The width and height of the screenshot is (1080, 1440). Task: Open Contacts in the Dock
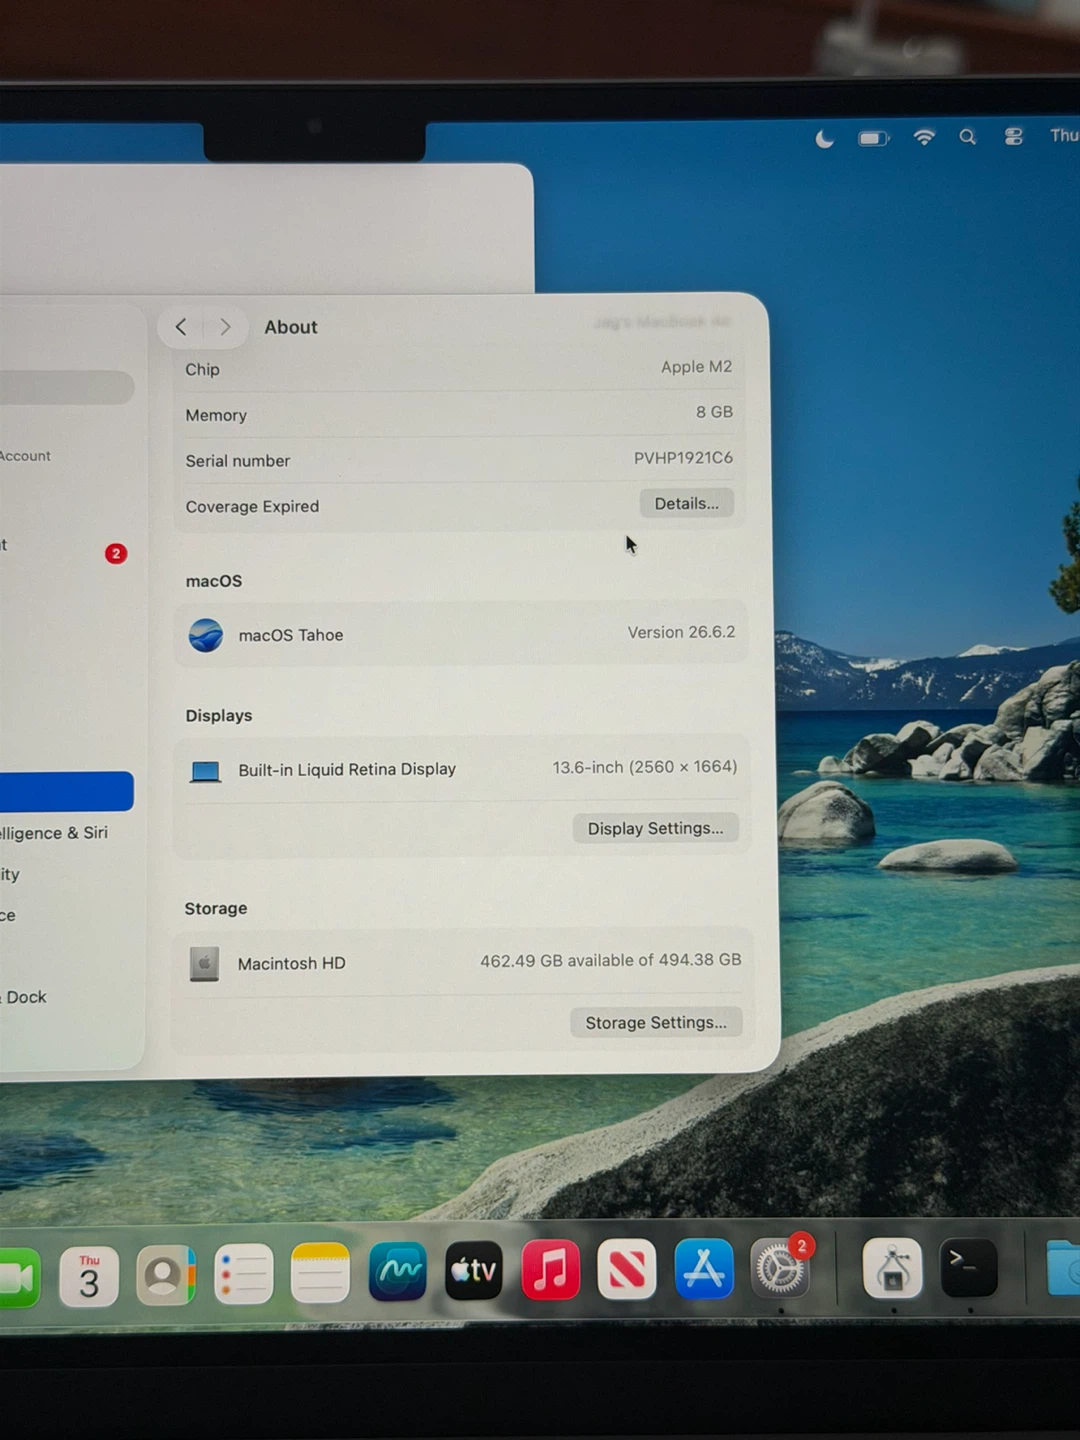[166, 1275]
